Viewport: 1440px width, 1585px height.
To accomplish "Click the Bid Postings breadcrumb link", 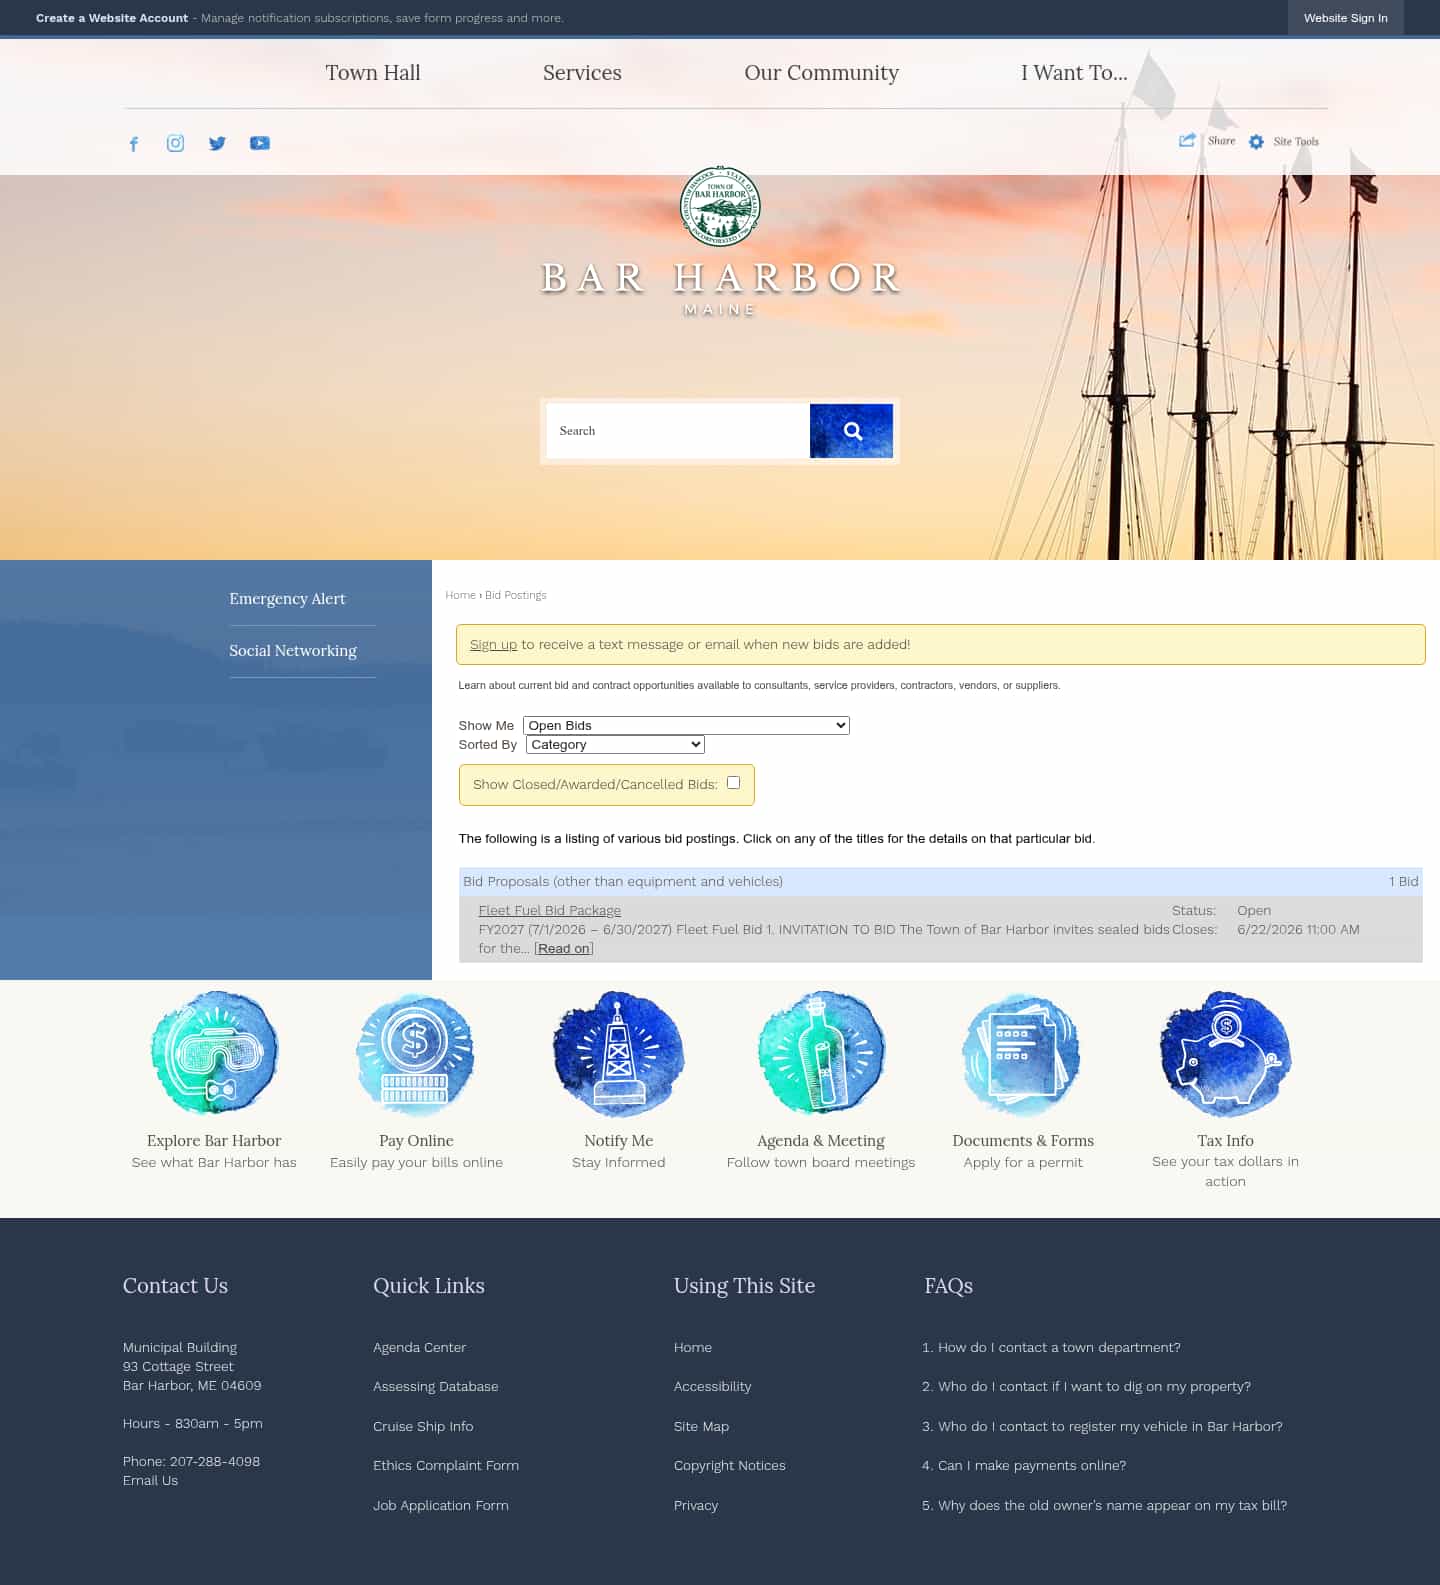I will tap(516, 595).
